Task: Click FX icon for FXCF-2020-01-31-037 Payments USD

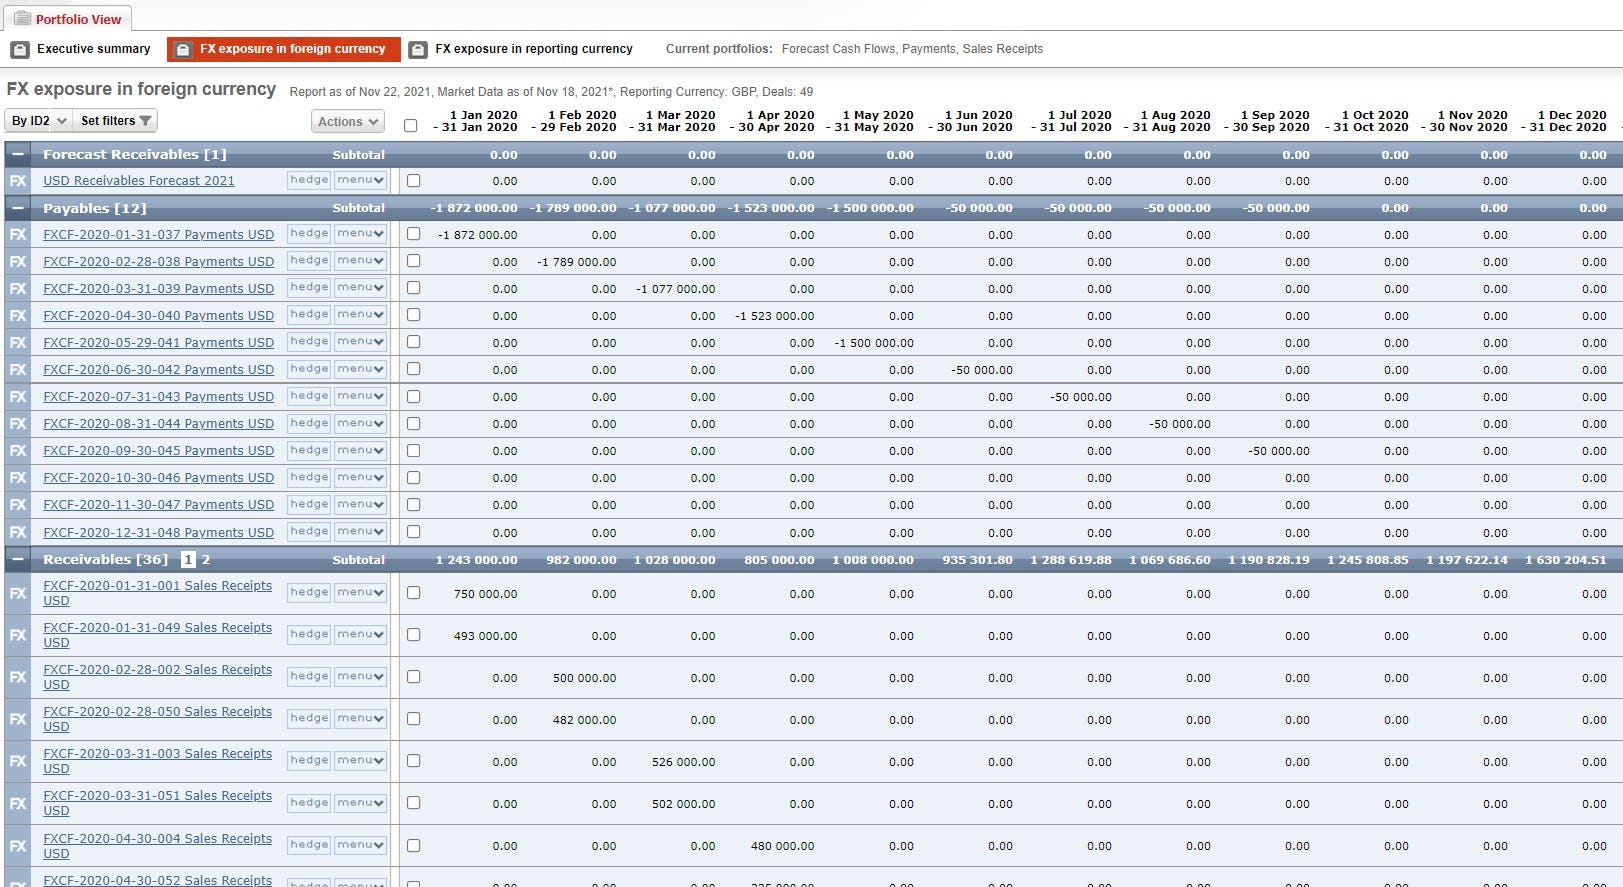Action: point(17,235)
